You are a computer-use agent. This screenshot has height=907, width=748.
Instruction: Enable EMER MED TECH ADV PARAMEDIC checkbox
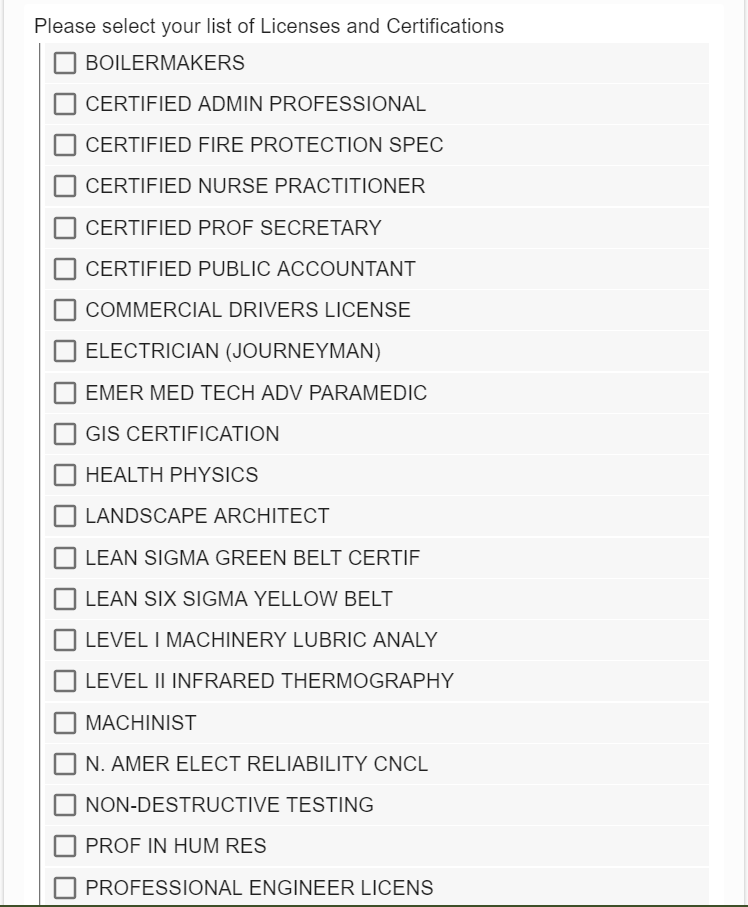point(65,394)
